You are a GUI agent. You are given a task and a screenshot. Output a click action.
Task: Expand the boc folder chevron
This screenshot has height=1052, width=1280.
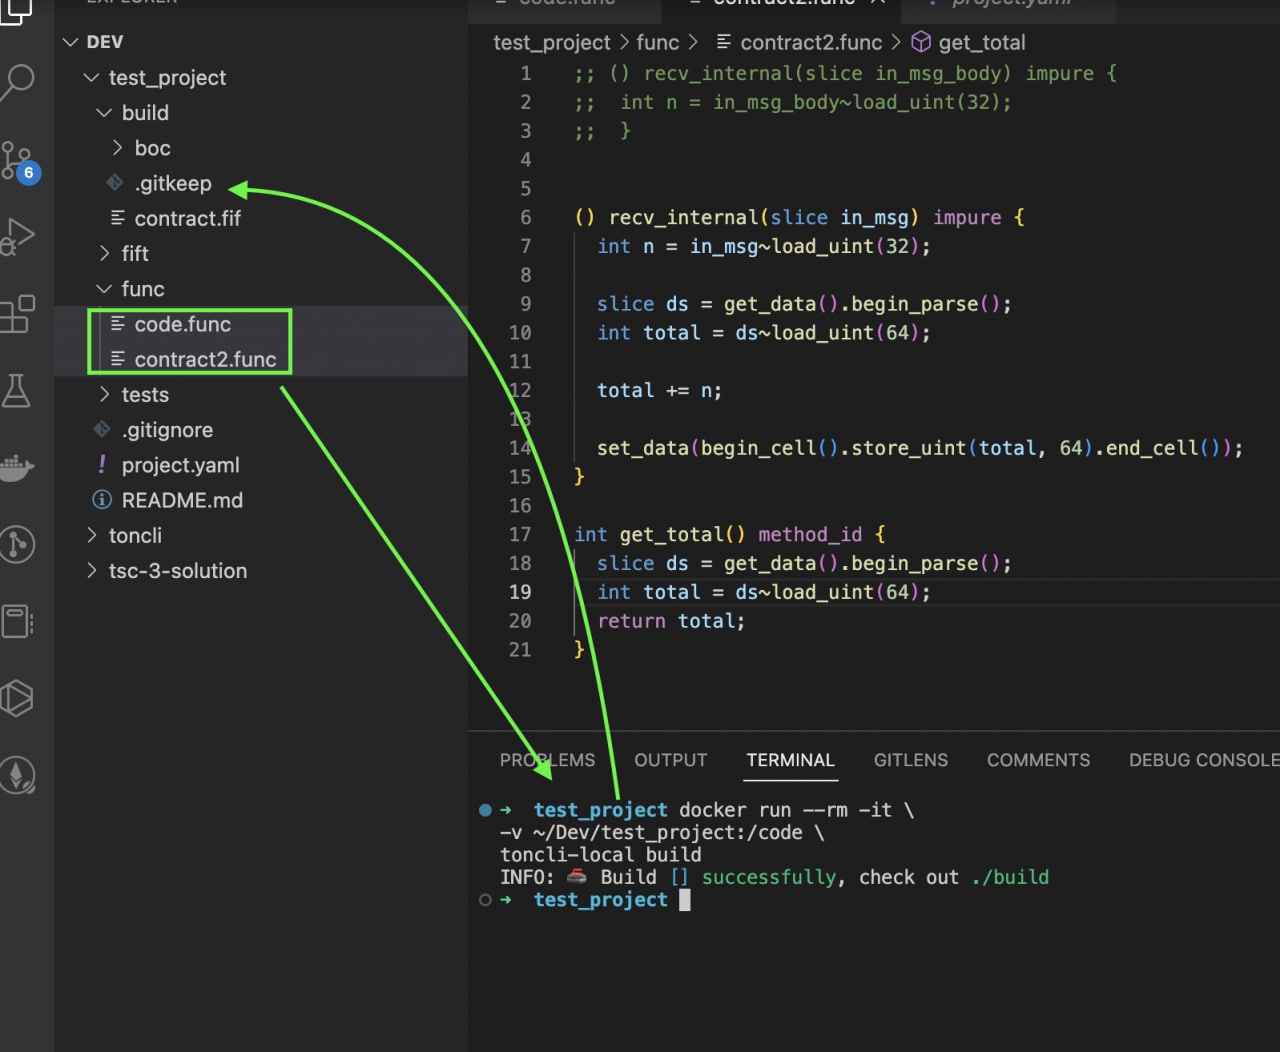(117, 148)
